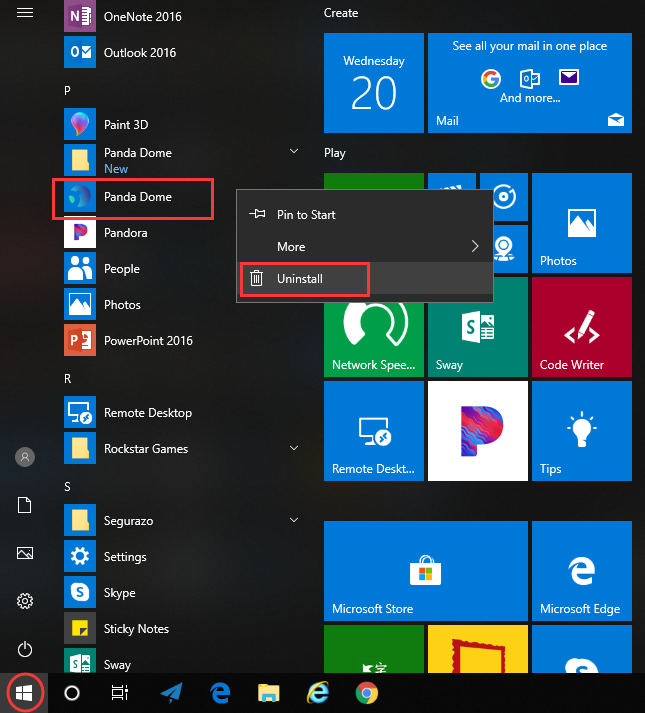Open the Photos tile
Viewport: 645px width, 713px height.
582,223
